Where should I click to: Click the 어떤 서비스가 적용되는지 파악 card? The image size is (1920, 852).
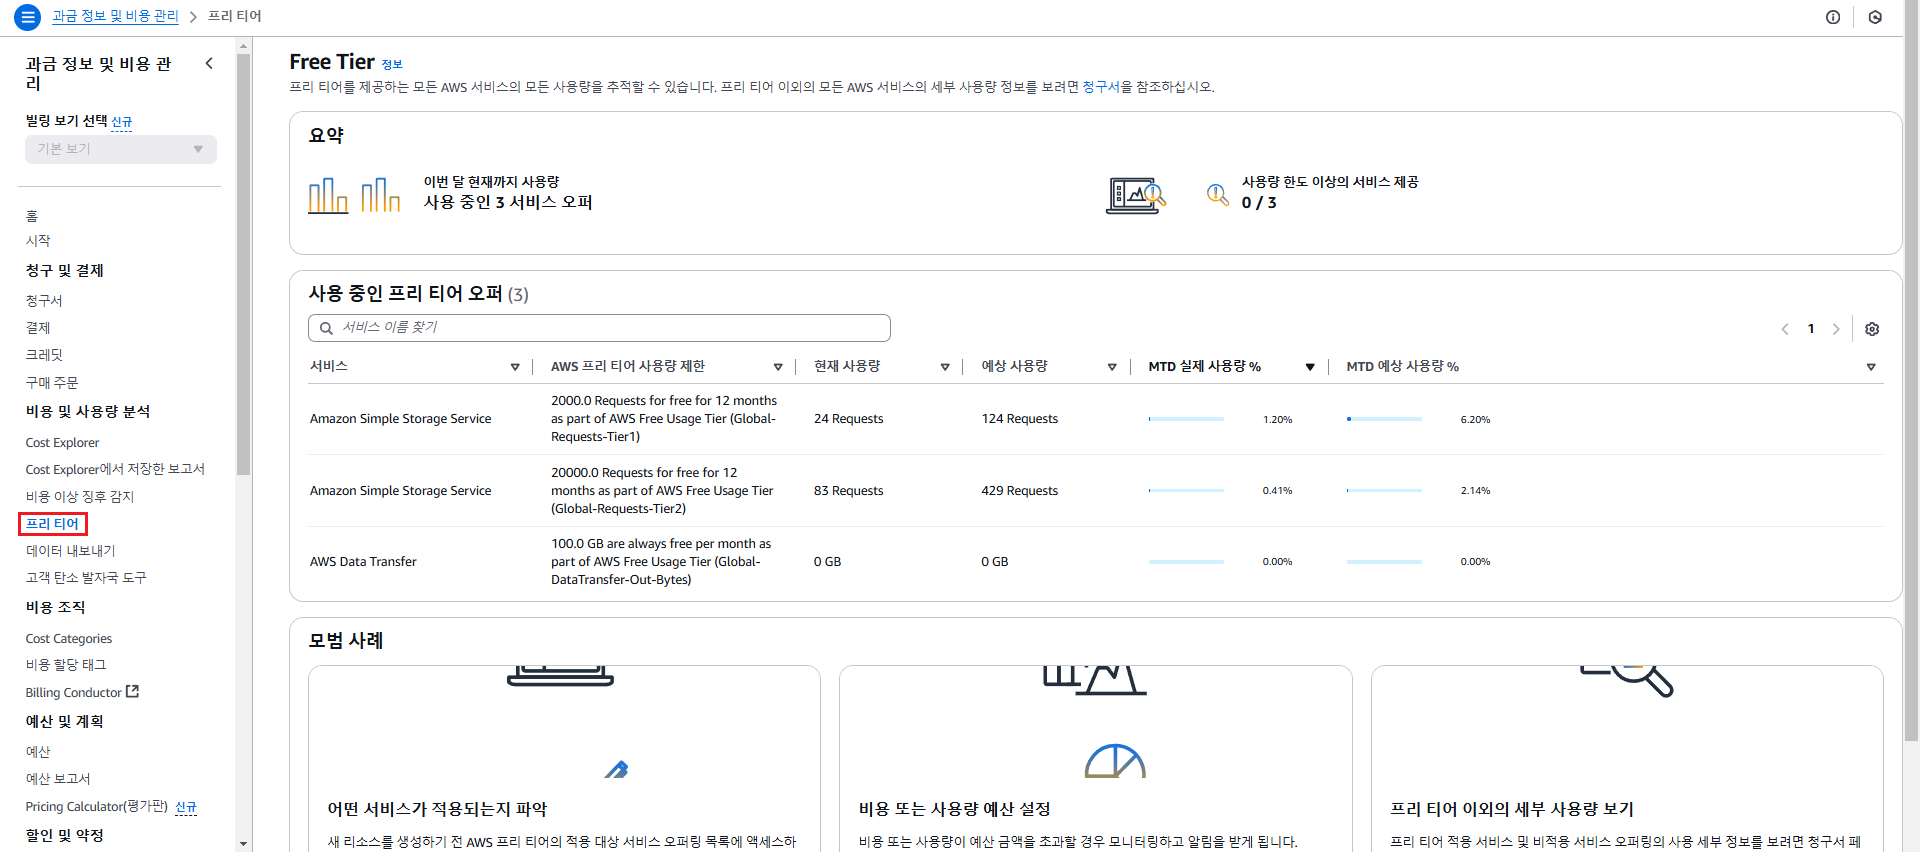564,759
